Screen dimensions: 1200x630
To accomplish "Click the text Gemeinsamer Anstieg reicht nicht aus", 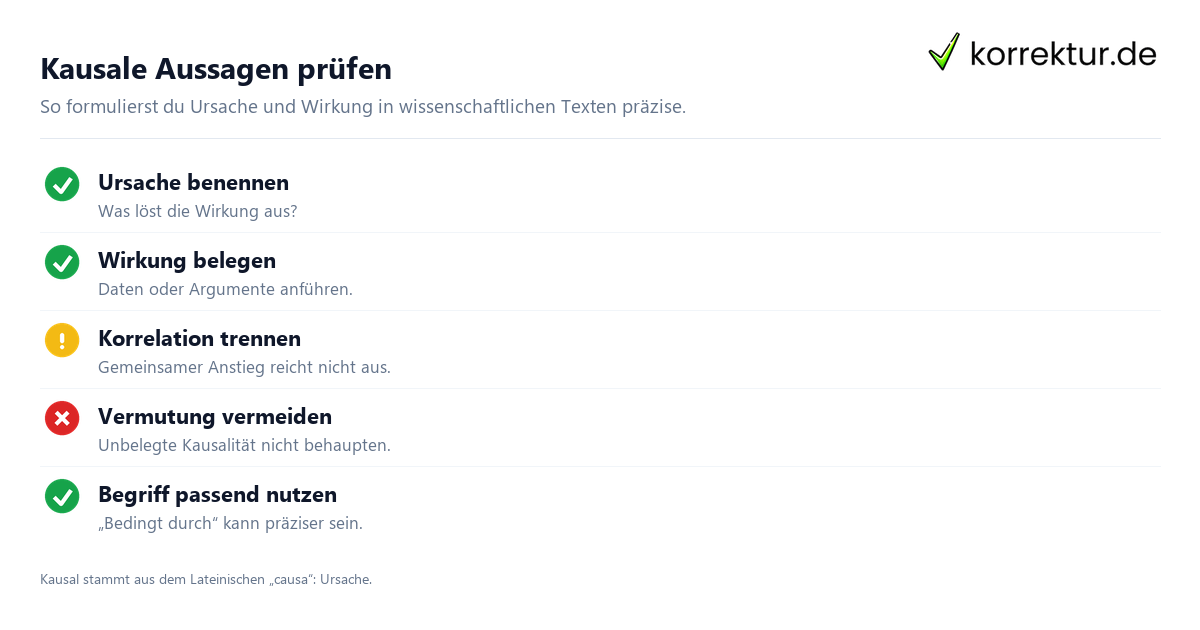I will pyautogui.click(x=244, y=368).
